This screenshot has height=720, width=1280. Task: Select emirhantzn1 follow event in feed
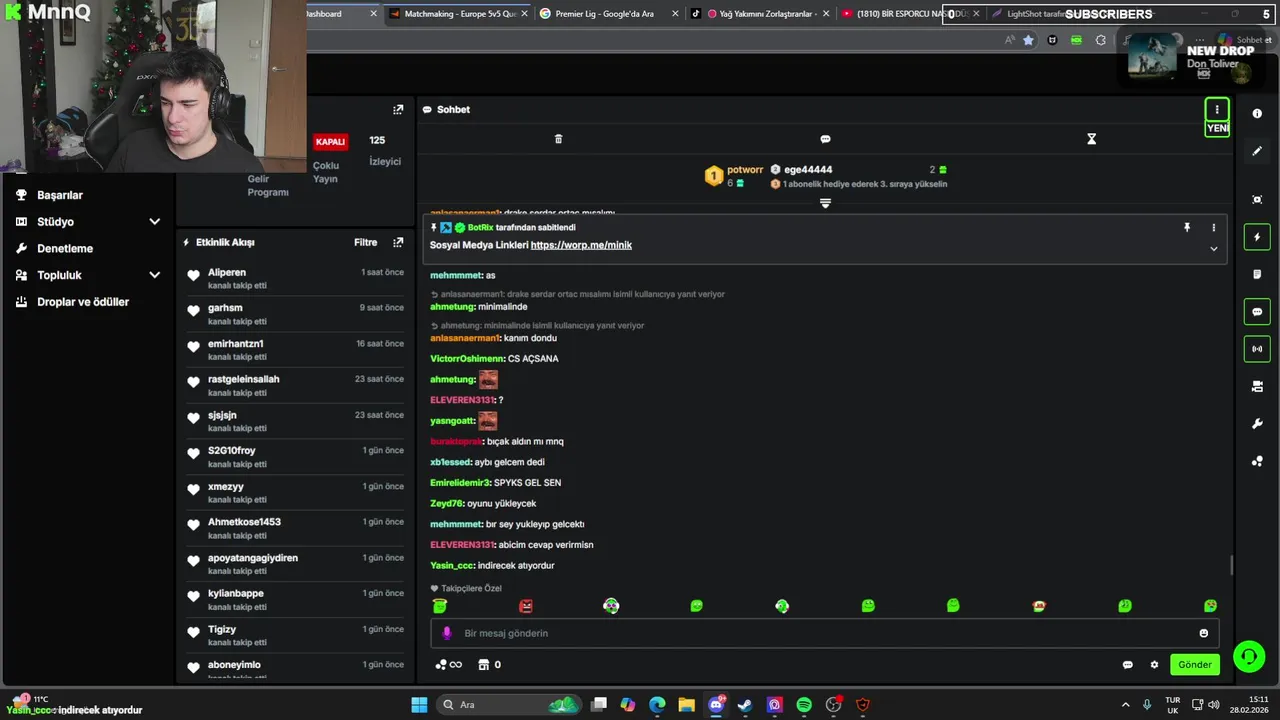[295, 350]
